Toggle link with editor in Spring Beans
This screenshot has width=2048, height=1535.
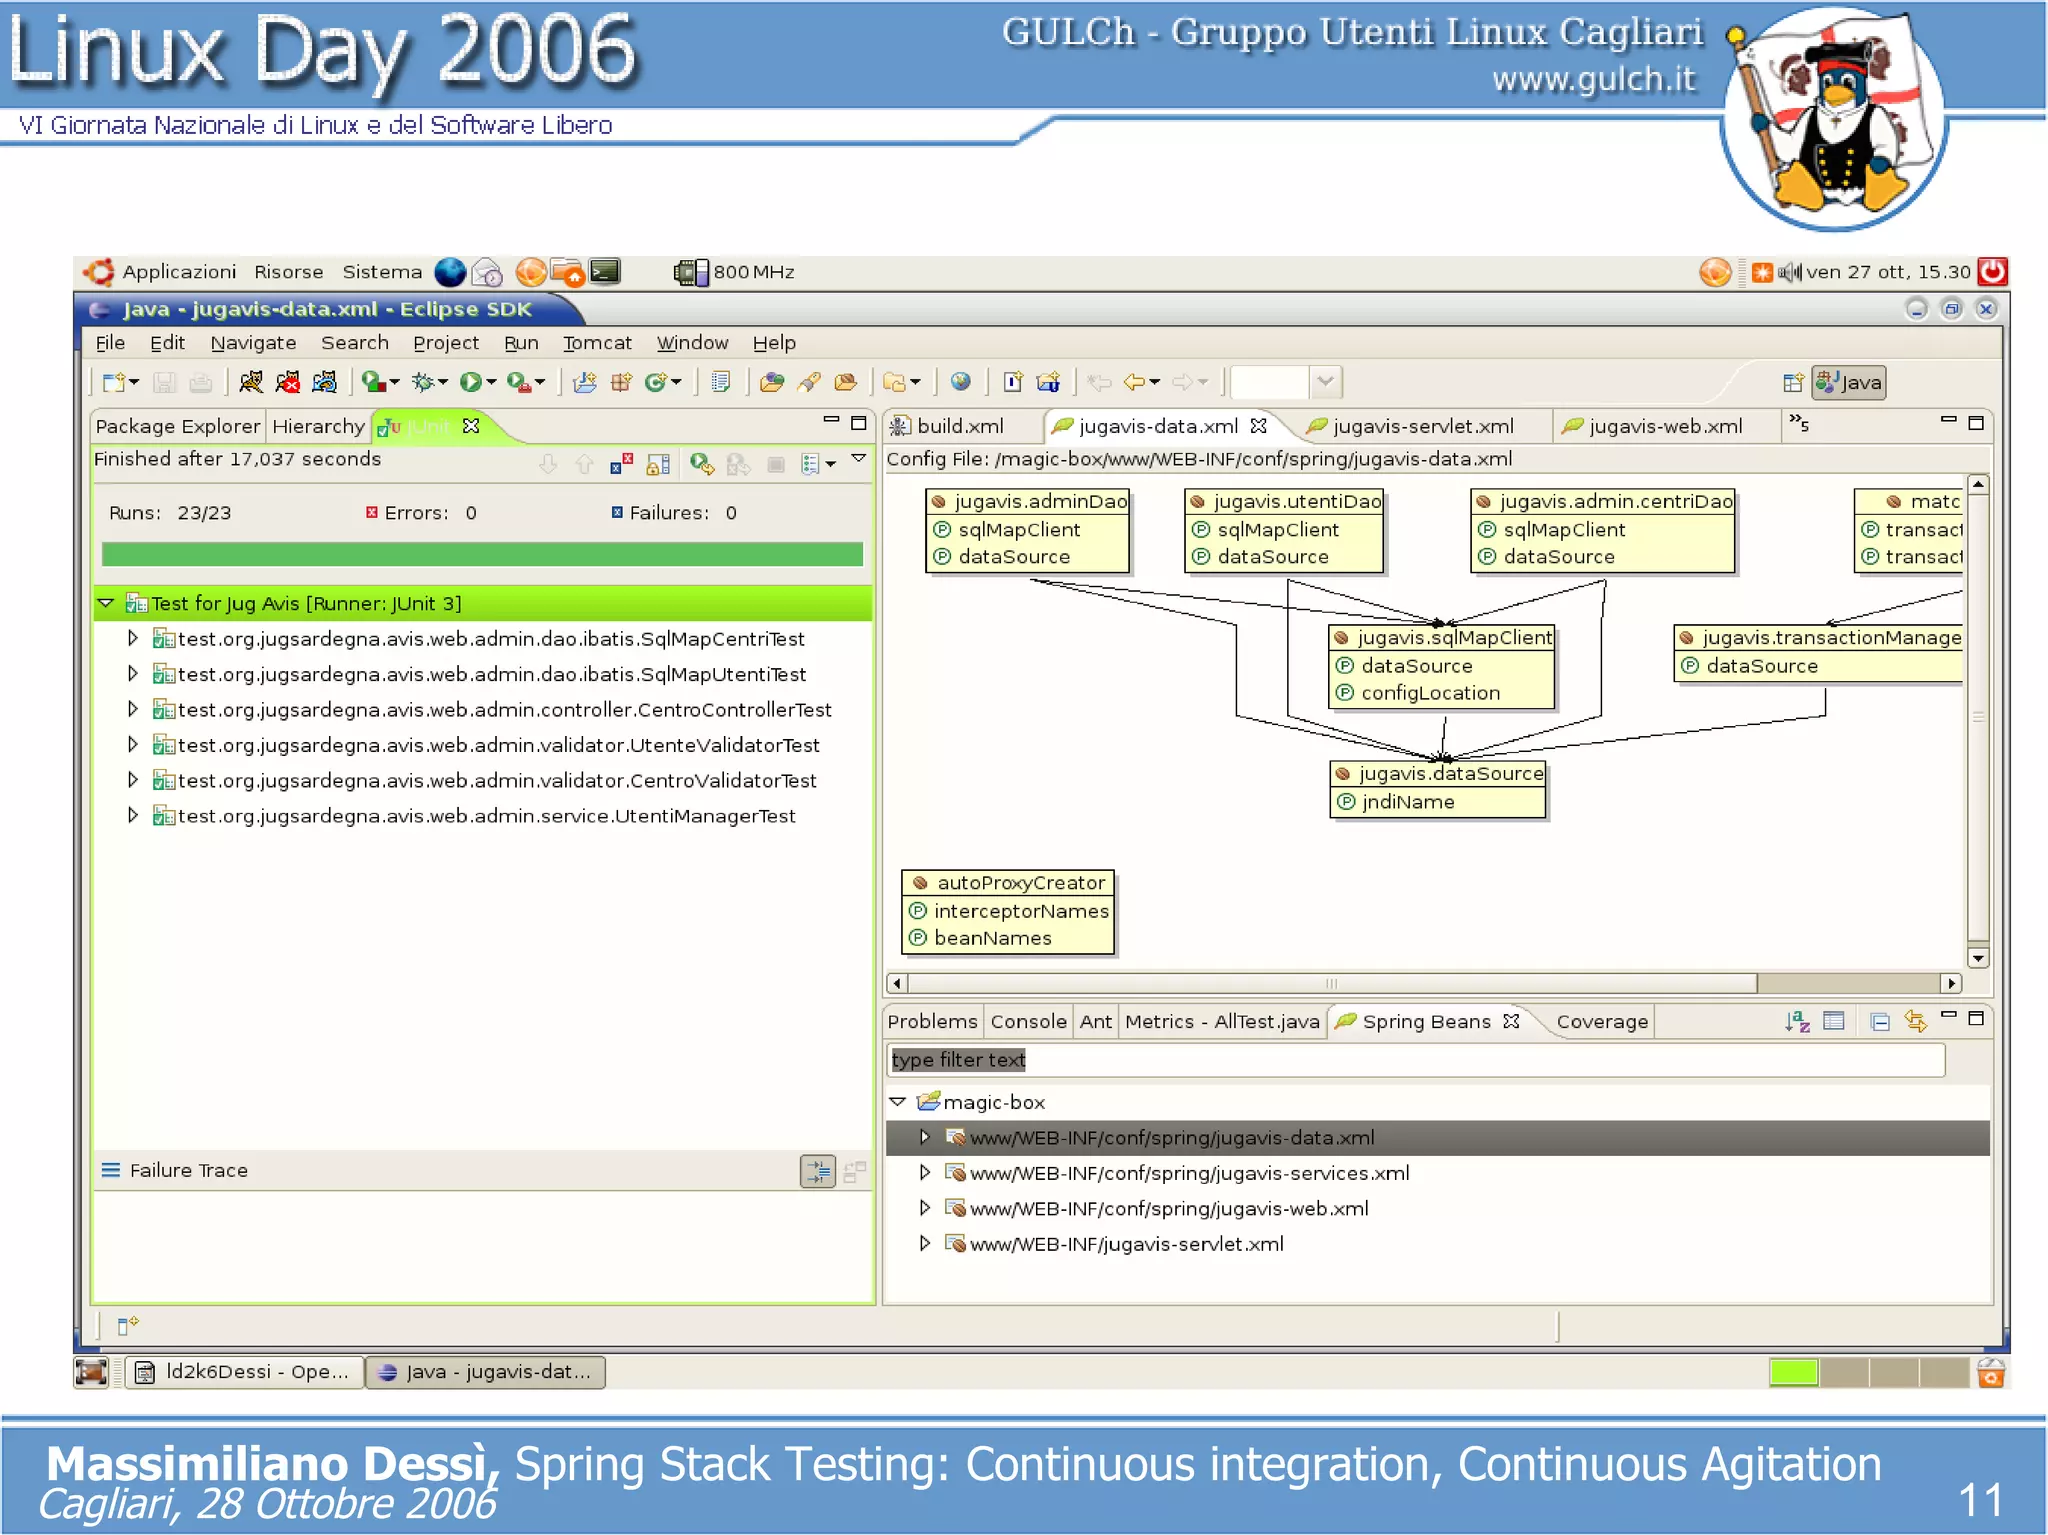[x=1915, y=1021]
